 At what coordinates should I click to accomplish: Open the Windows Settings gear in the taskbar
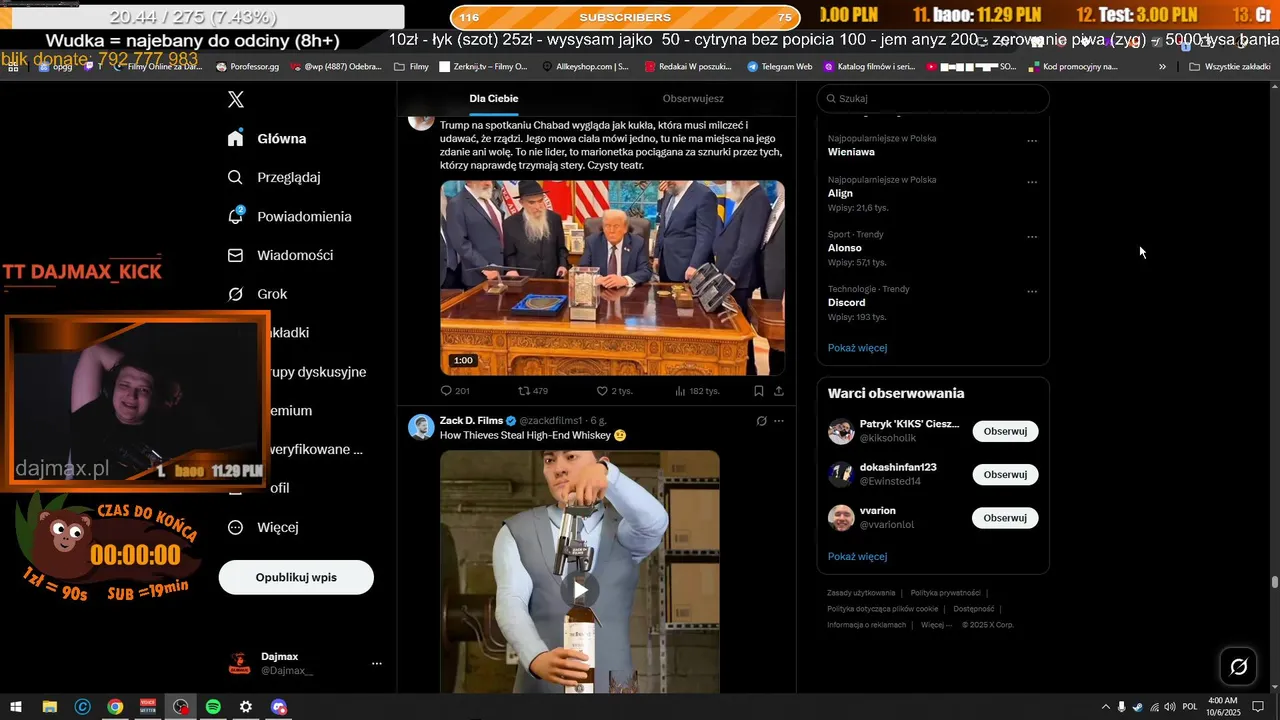tap(246, 707)
